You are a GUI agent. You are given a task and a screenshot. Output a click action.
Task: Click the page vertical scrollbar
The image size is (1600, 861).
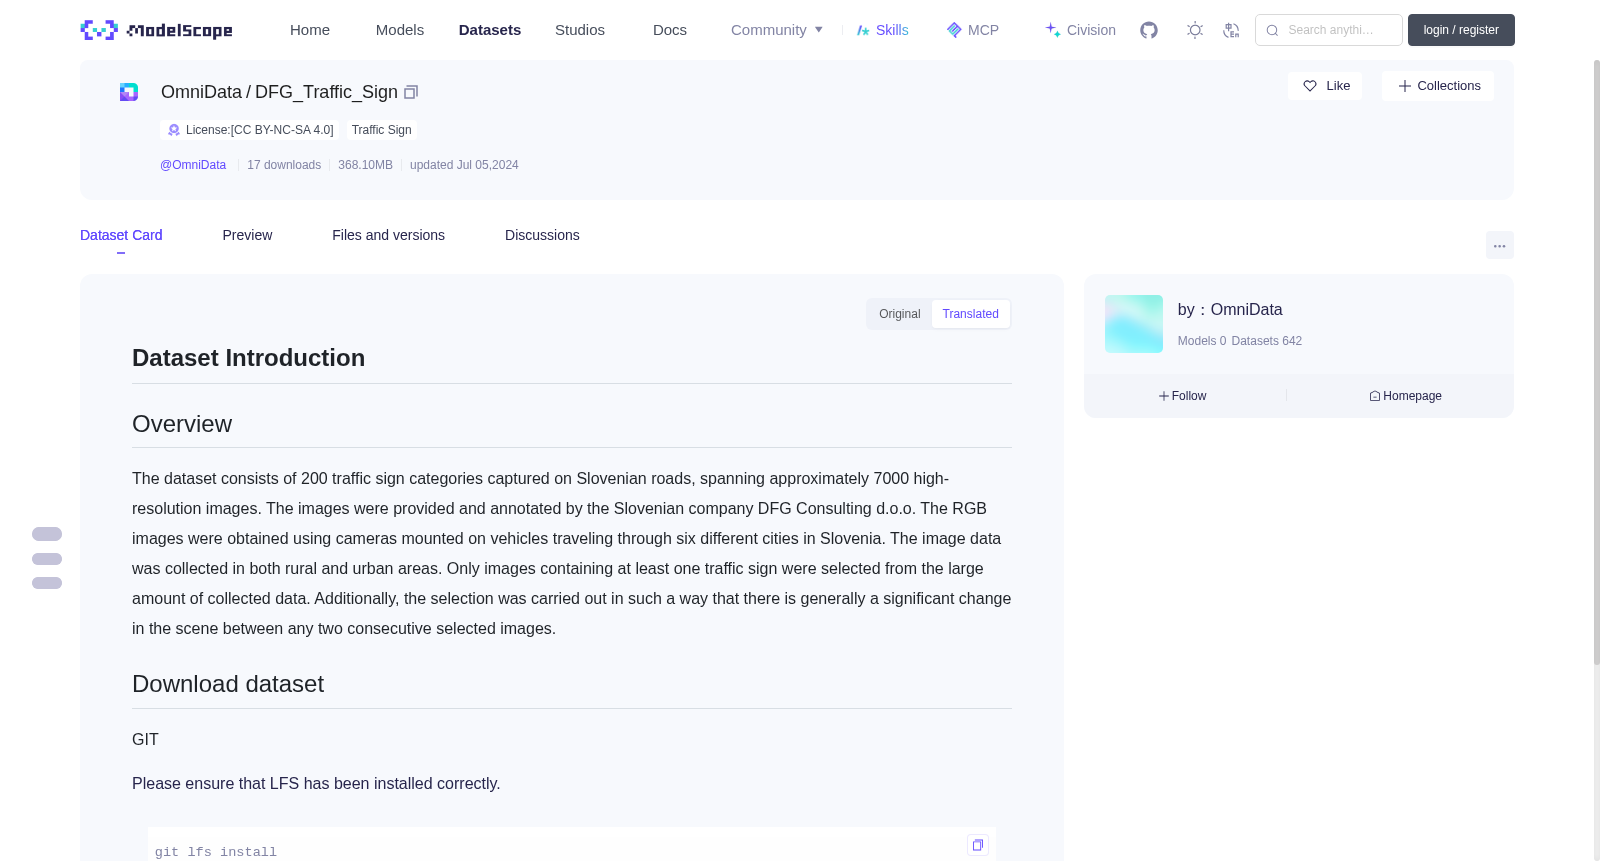coord(1596,360)
